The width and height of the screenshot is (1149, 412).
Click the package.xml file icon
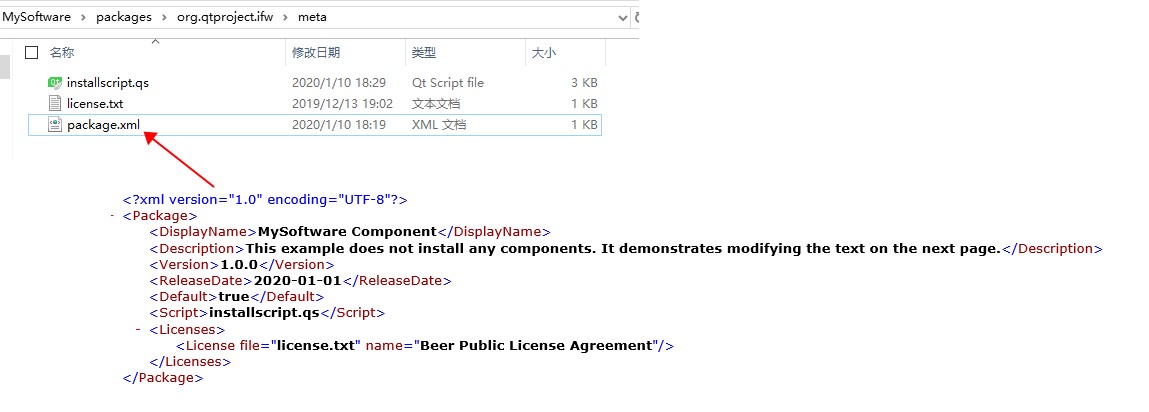pyautogui.click(x=54, y=125)
